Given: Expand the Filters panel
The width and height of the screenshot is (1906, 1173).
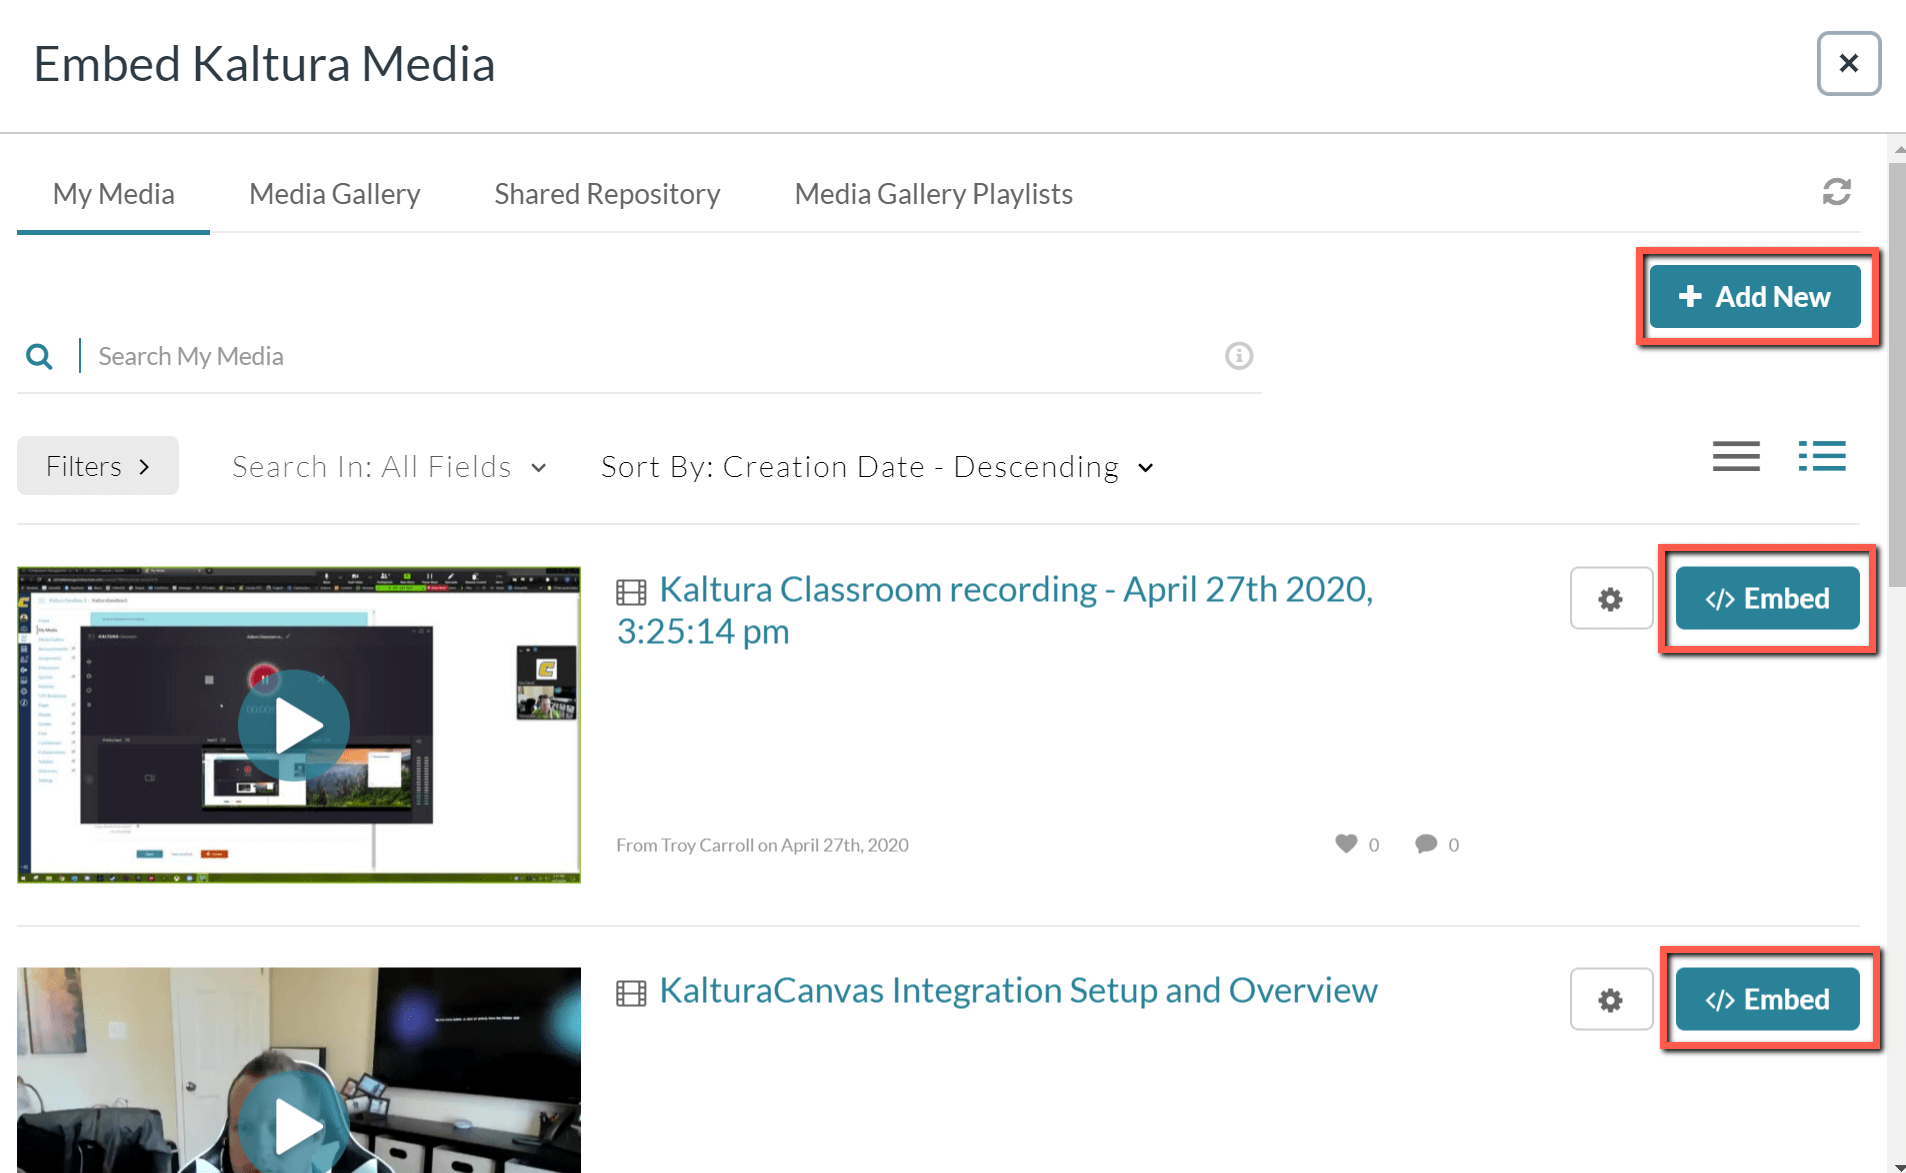Looking at the screenshot, I should click(x=98, y=466).
